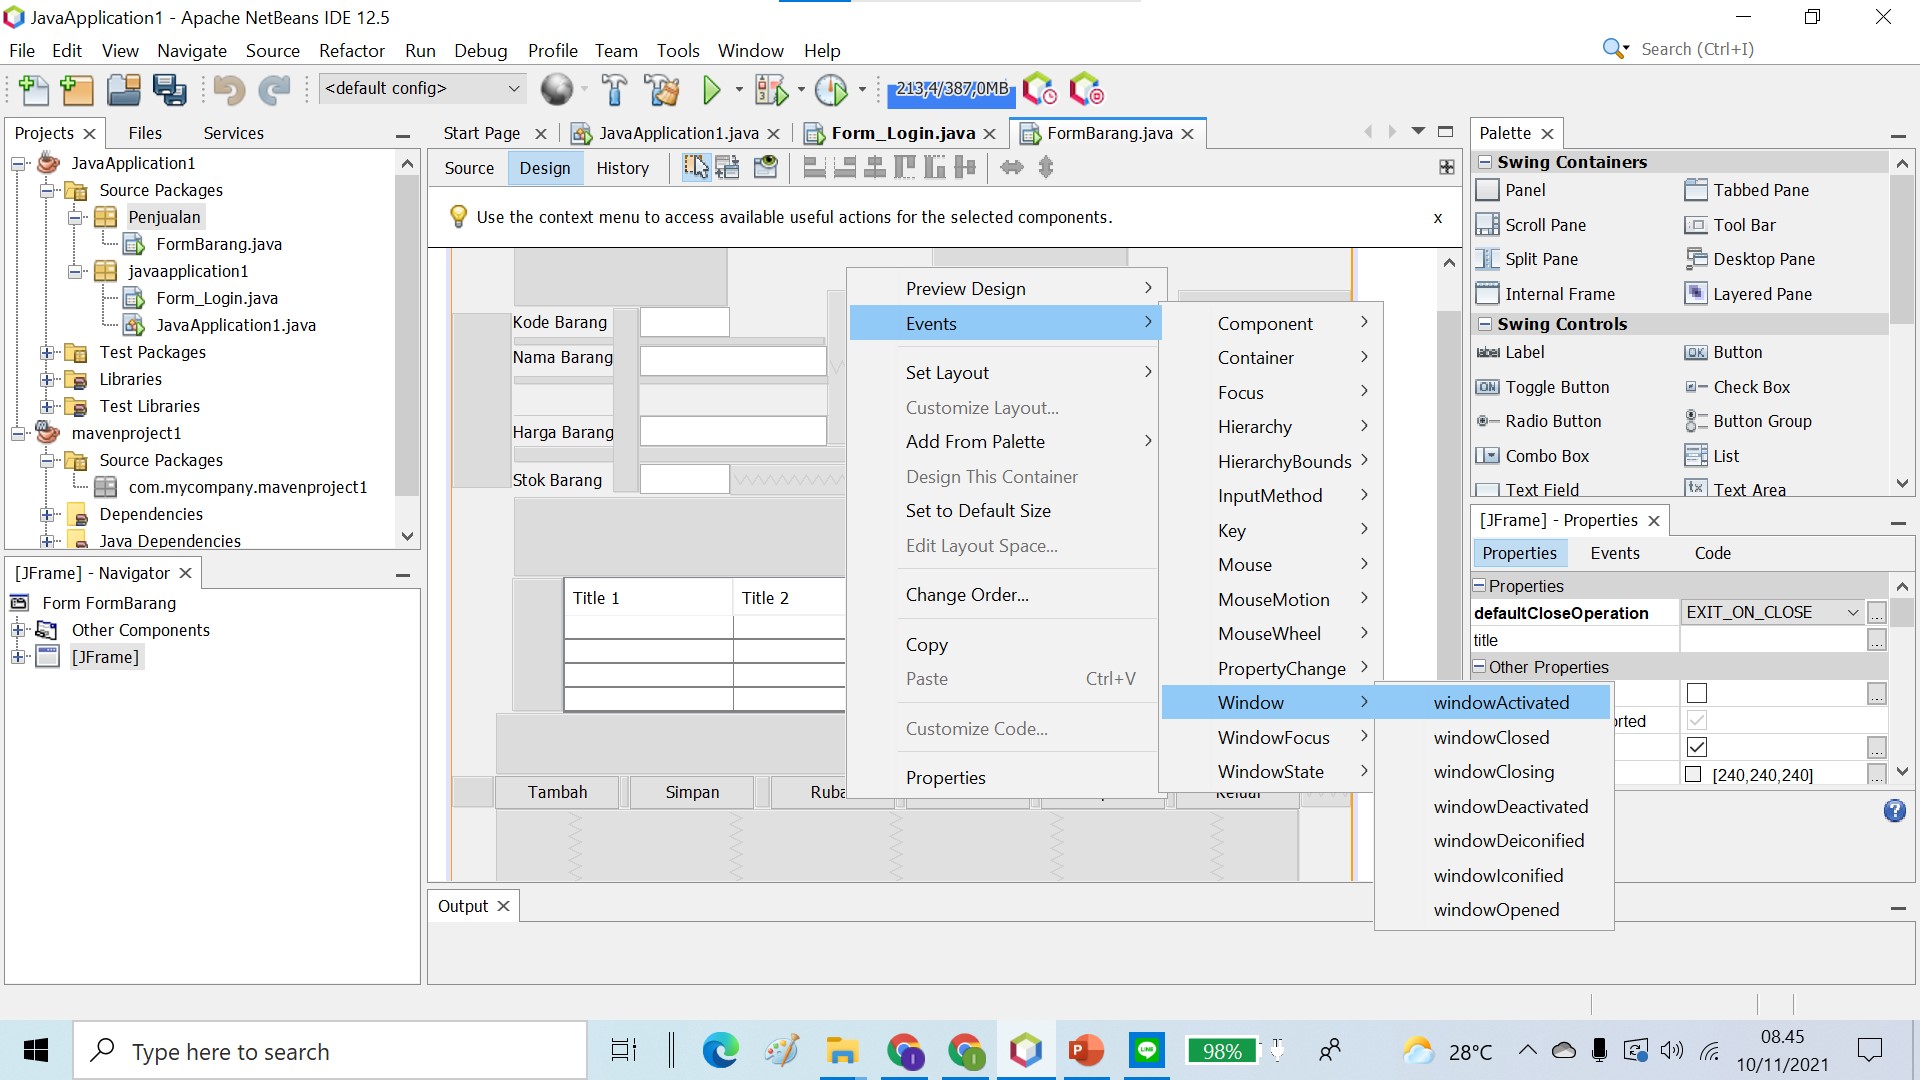Add a Tabbed Pane from Swing Containers
The image size is (1920, 1080).
[1758, 189]
